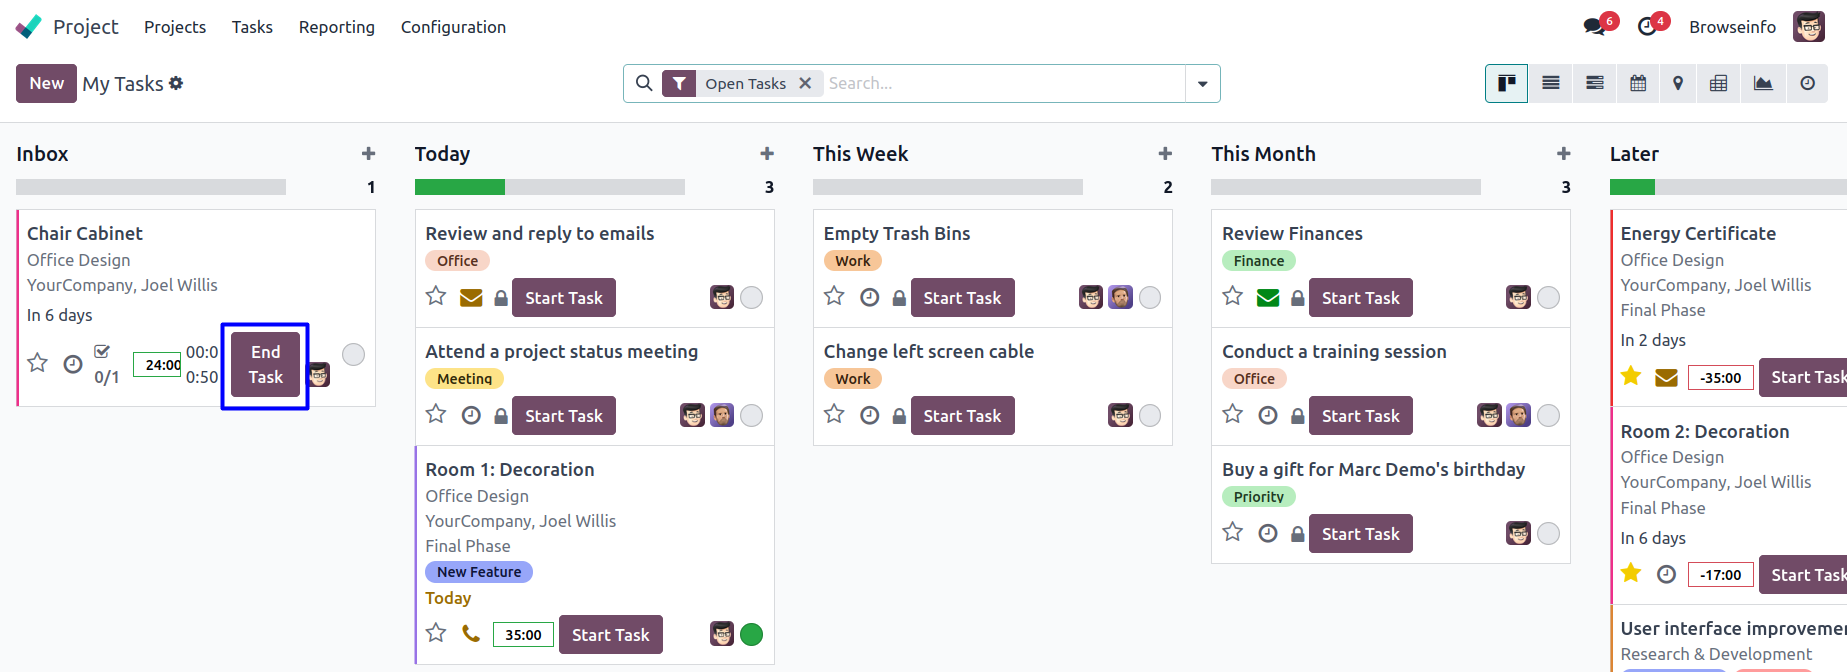The image size is (1847, 672).
Task: Click into the Search field
Action: point(1000,84)
